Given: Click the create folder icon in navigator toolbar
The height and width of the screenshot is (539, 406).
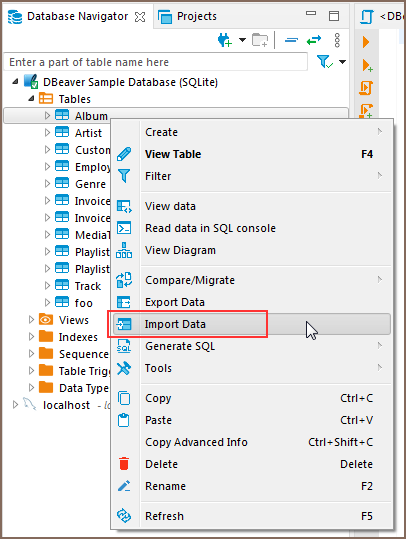Looking at the screenshot, I should point(260,40).
